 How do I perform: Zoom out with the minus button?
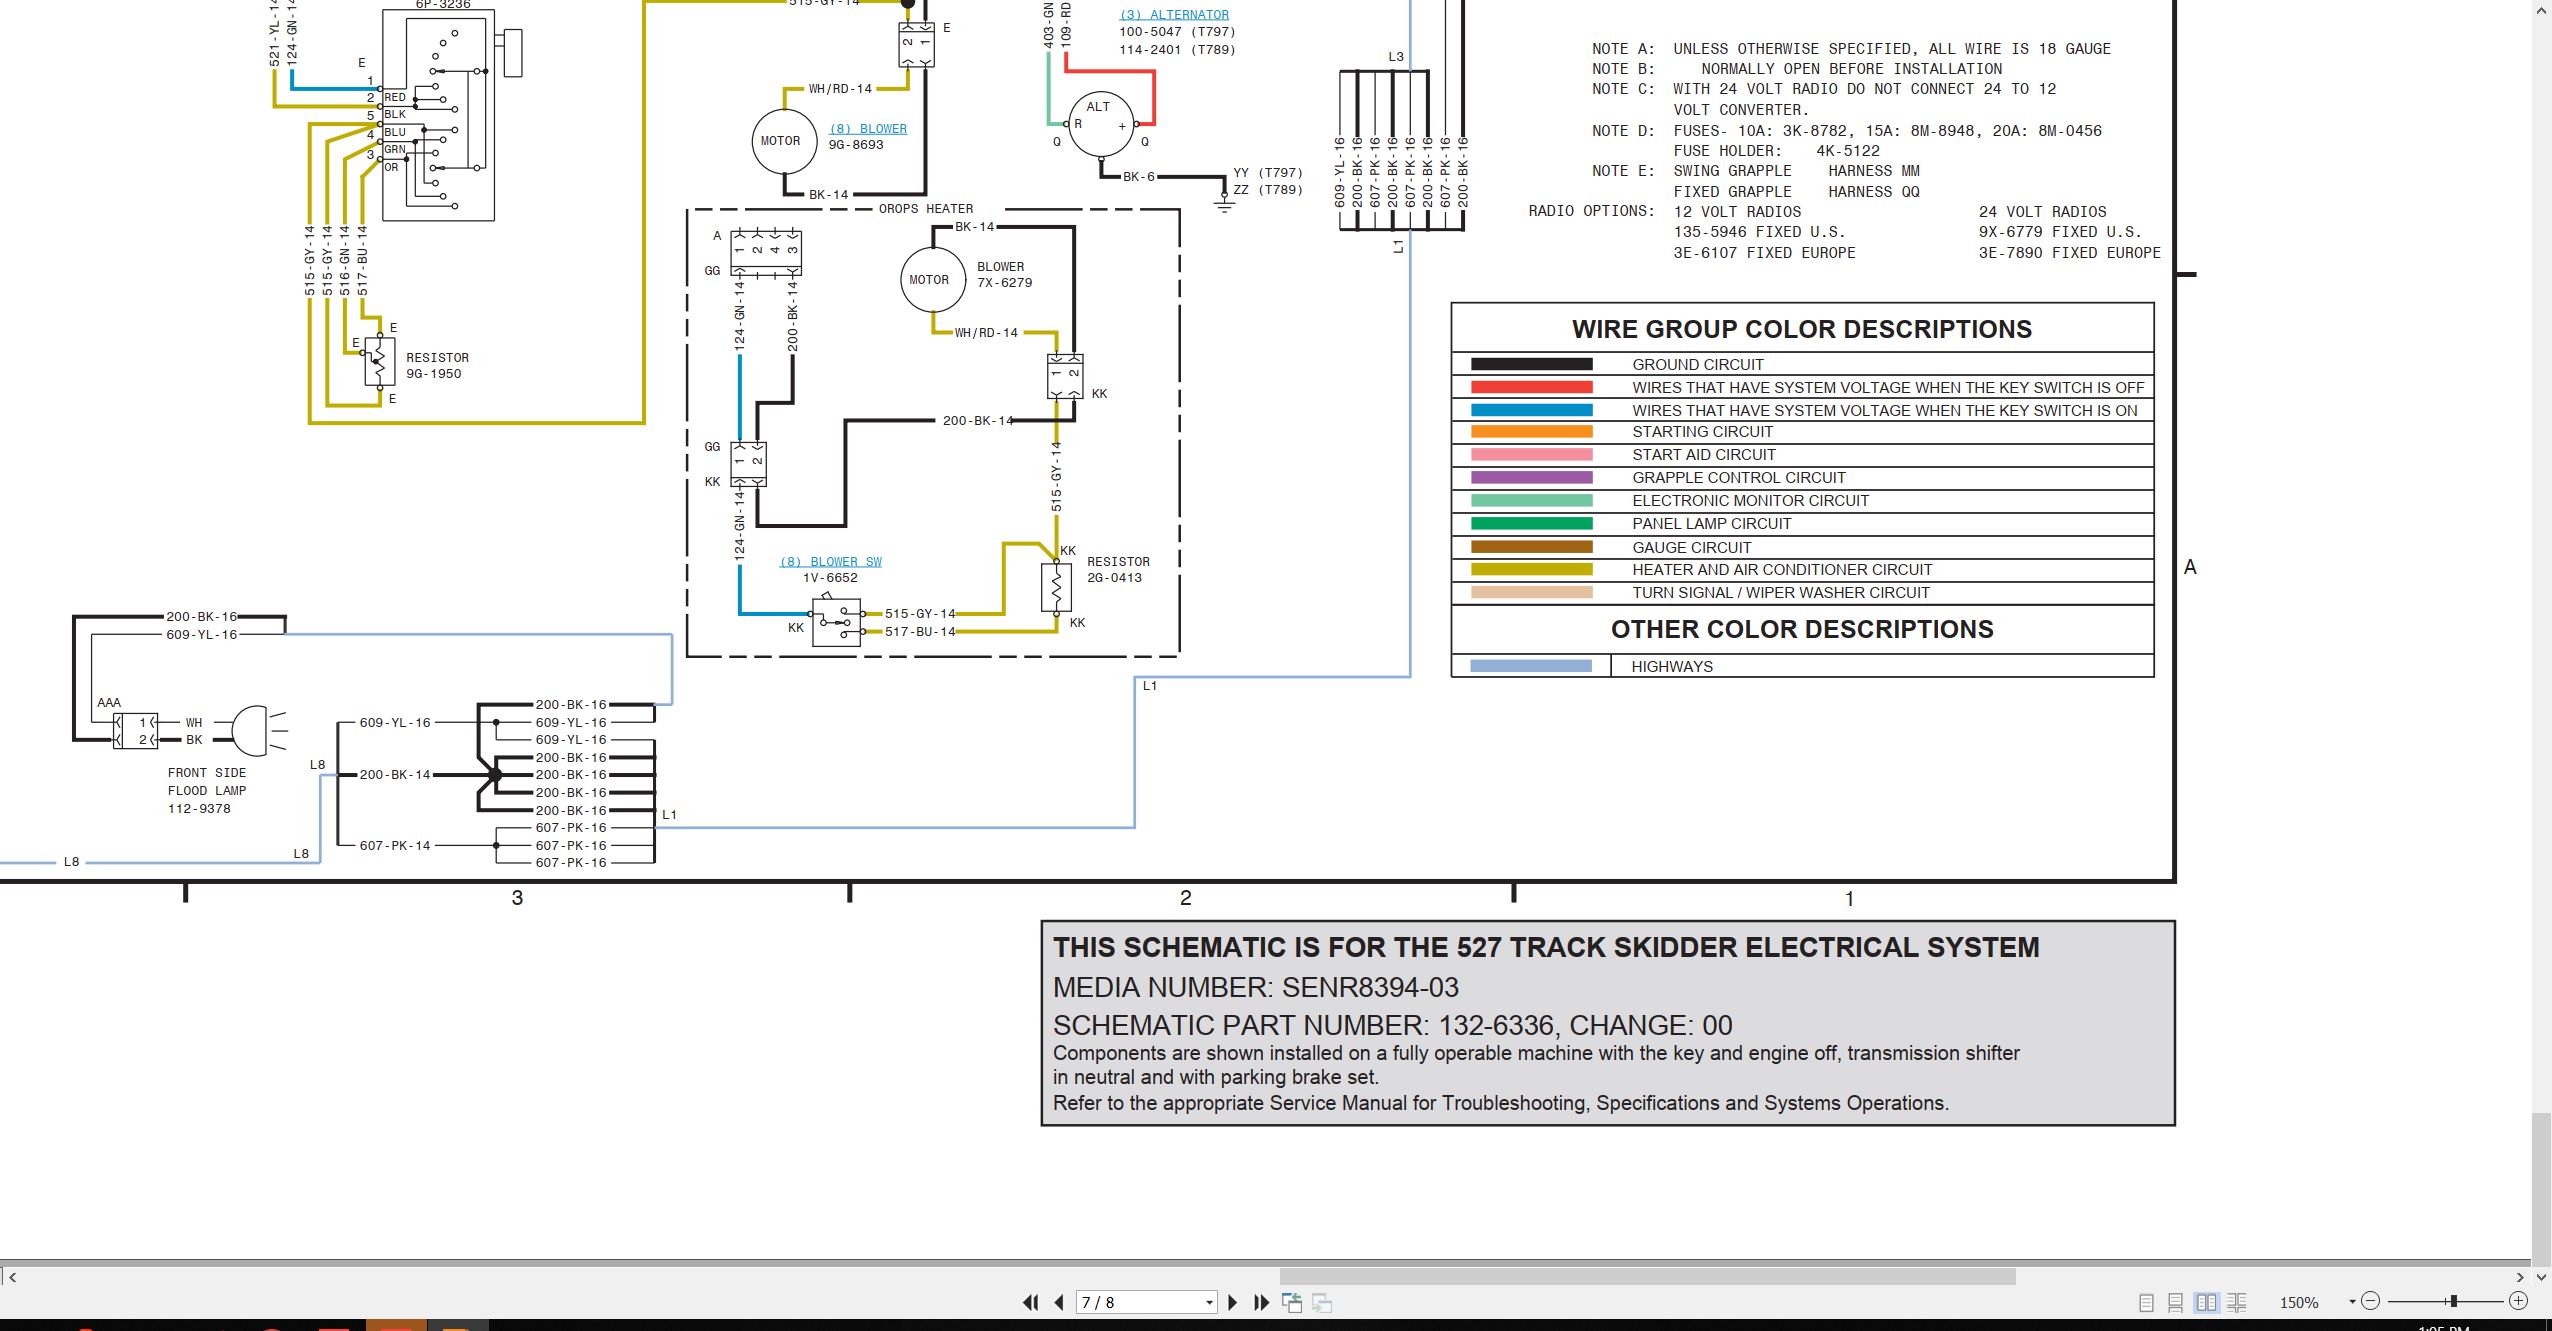pos(2370,1301)
